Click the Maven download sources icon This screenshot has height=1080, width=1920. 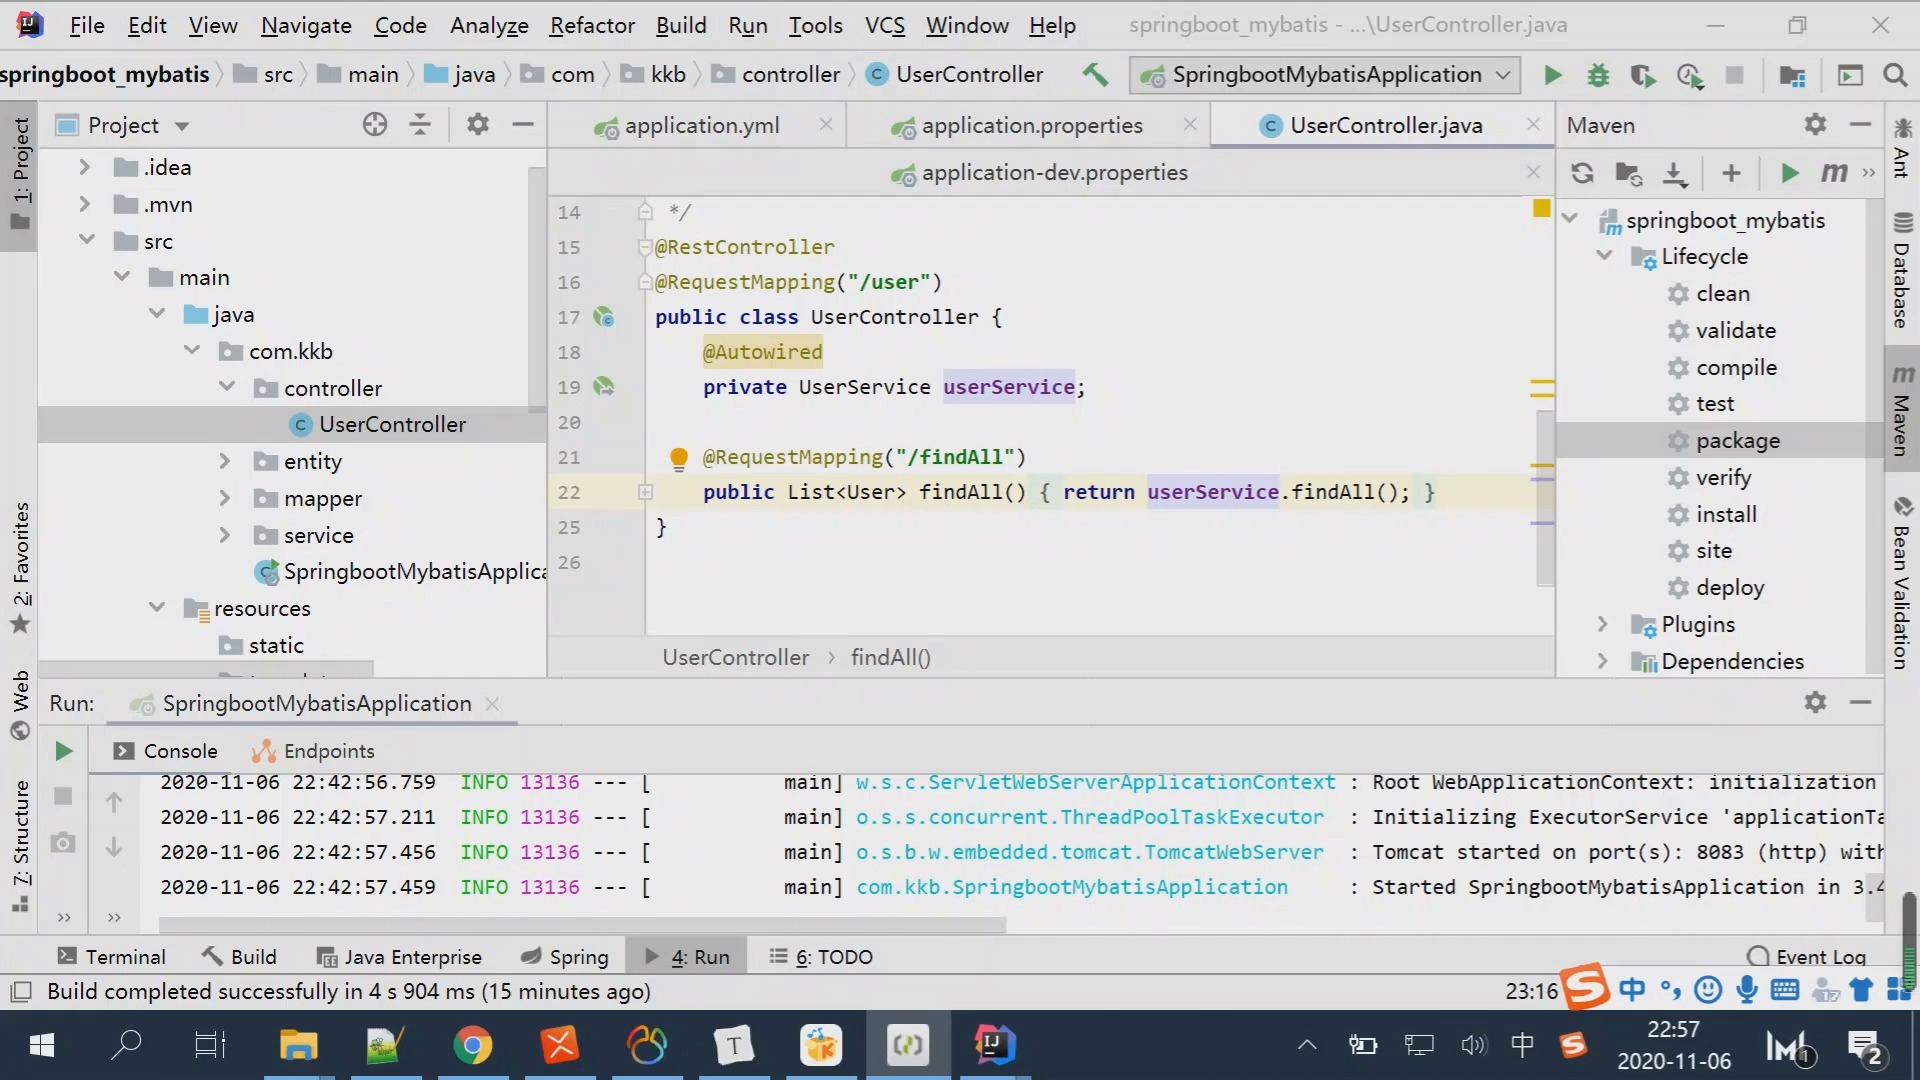(1675, 173)
